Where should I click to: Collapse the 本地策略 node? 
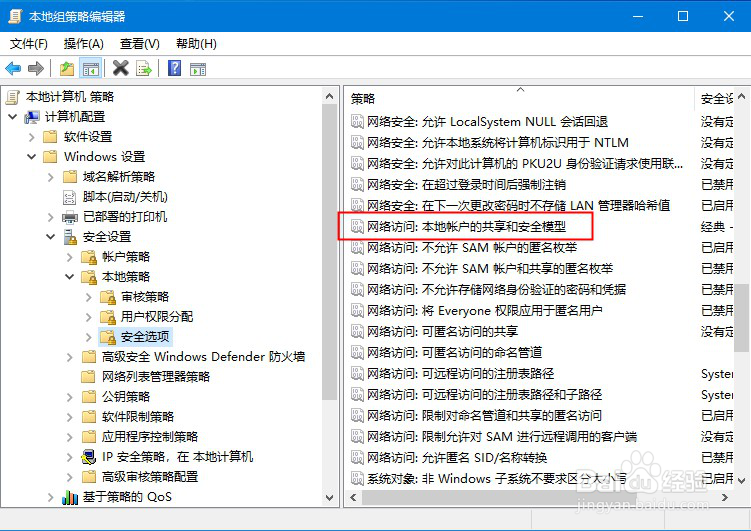tap(70, 277)
